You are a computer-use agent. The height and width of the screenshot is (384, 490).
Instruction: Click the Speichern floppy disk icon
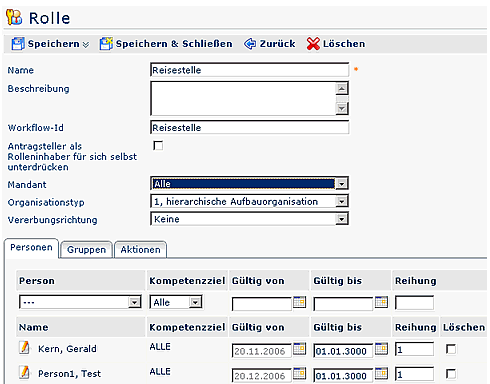point(18,44)
